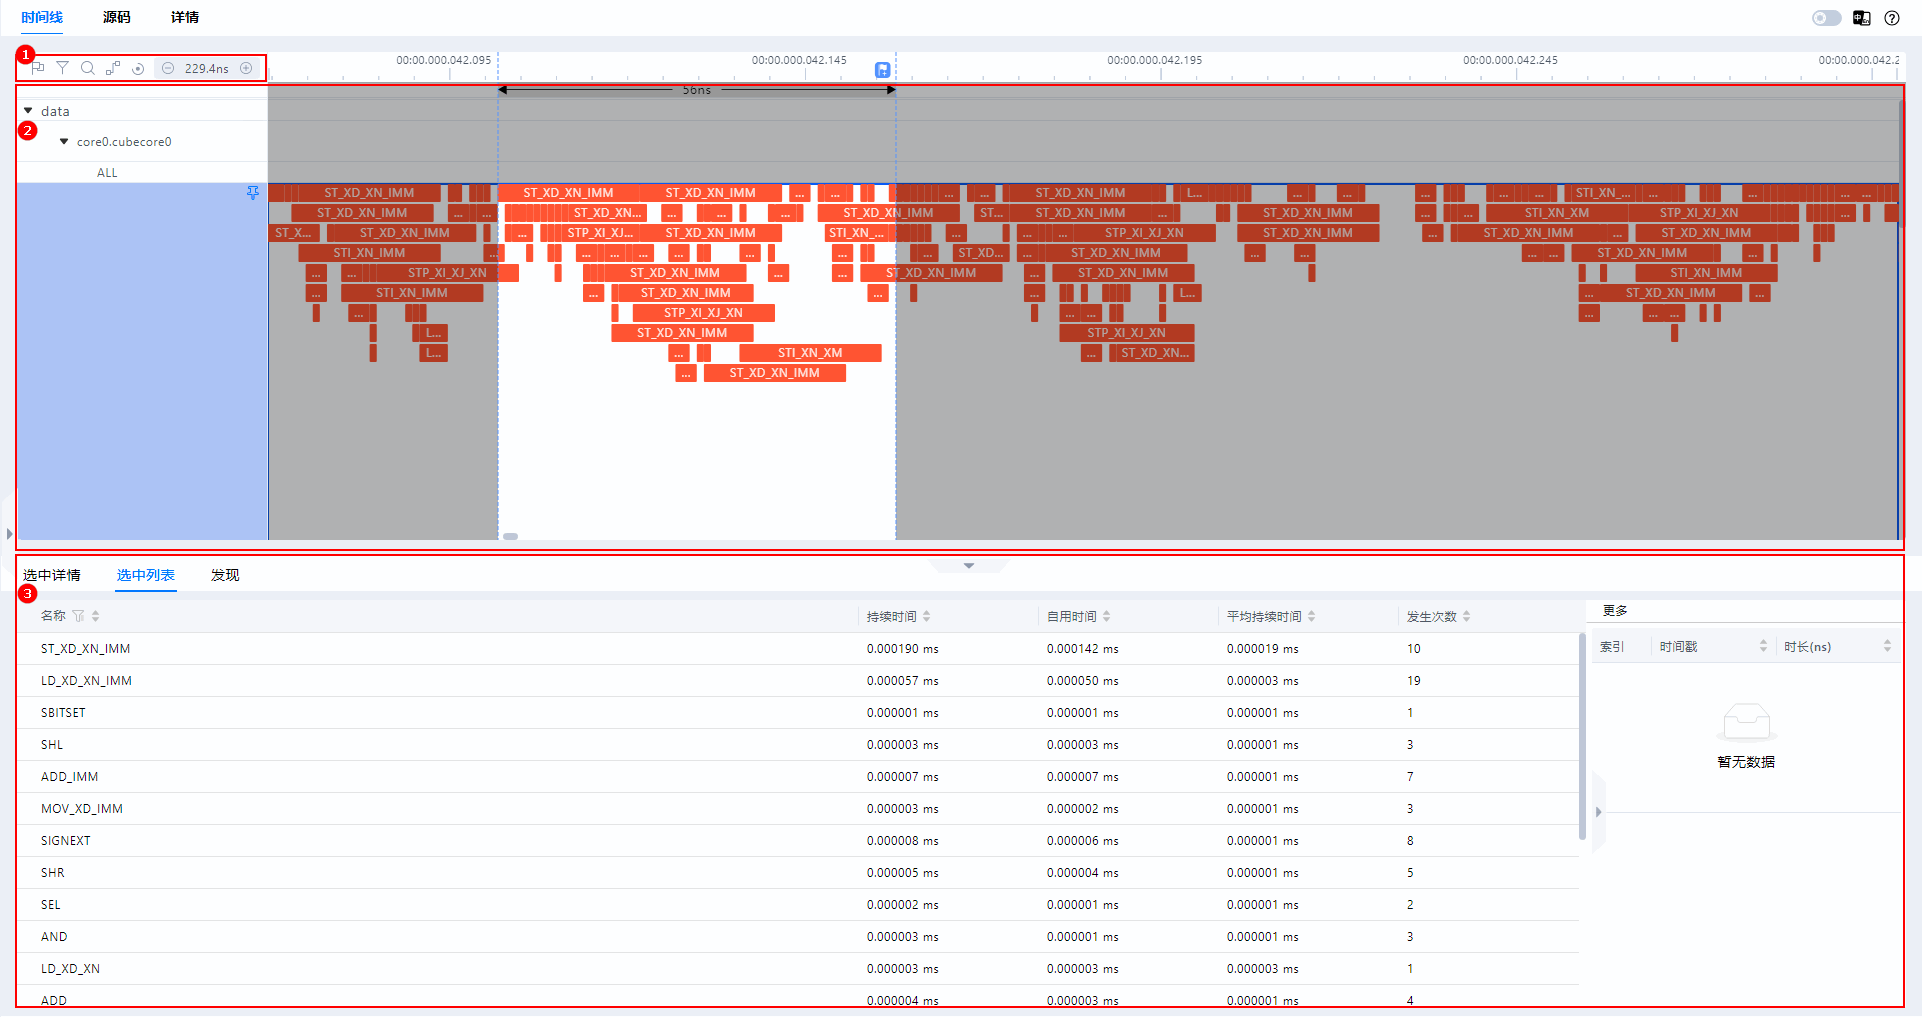1922x1017 pixels.
Task: Select the SBITSET table row
Action: pos(798,713)
